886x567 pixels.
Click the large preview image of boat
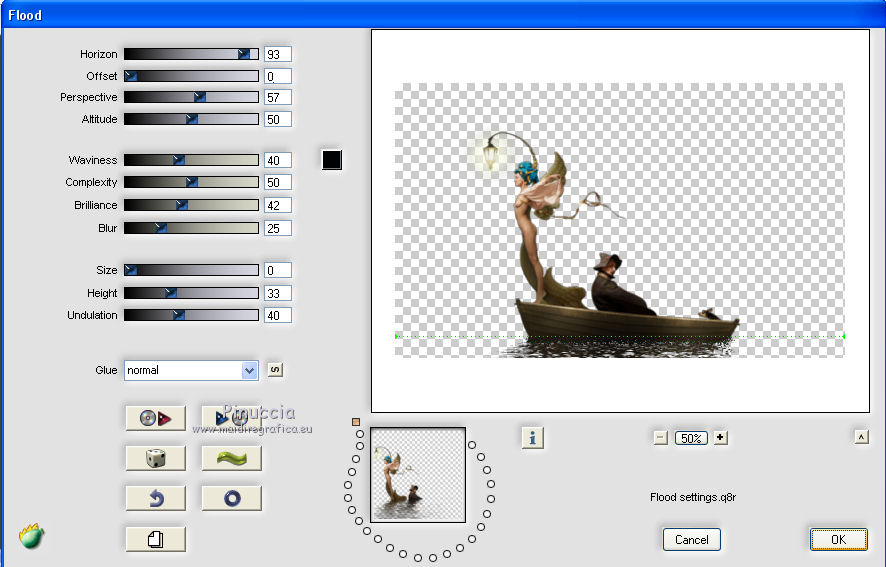(x=620, y=220)
